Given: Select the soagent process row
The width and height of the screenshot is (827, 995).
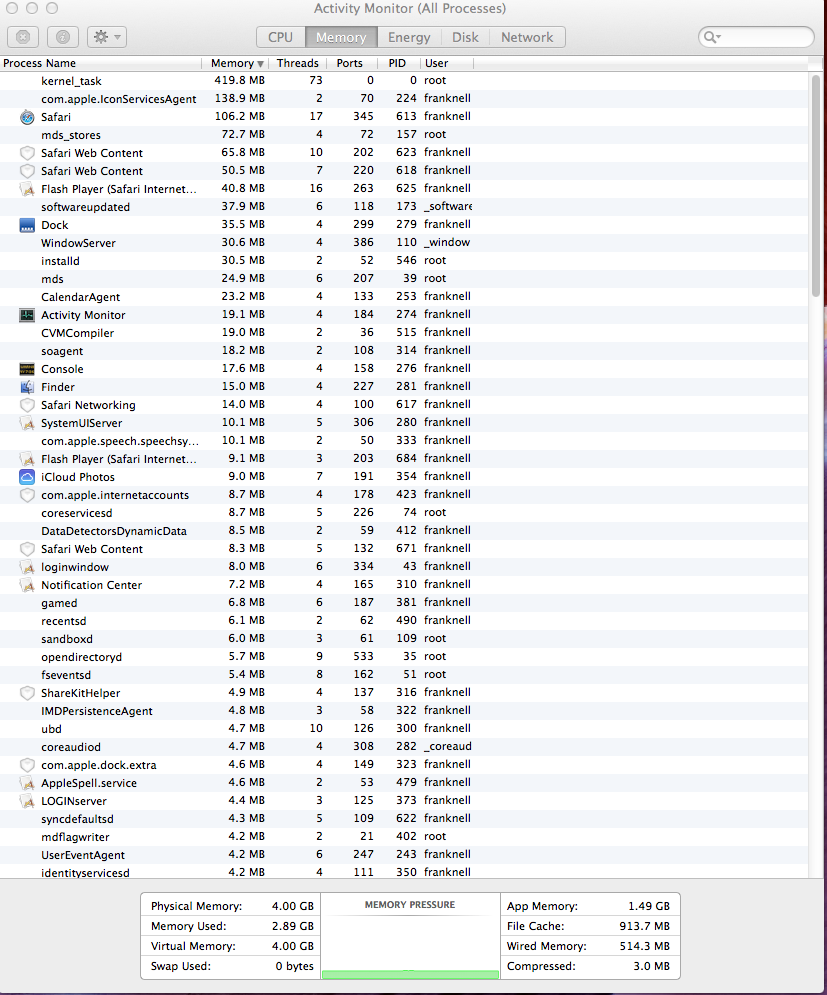Looking at the screenshot, I should pos(404,350).
